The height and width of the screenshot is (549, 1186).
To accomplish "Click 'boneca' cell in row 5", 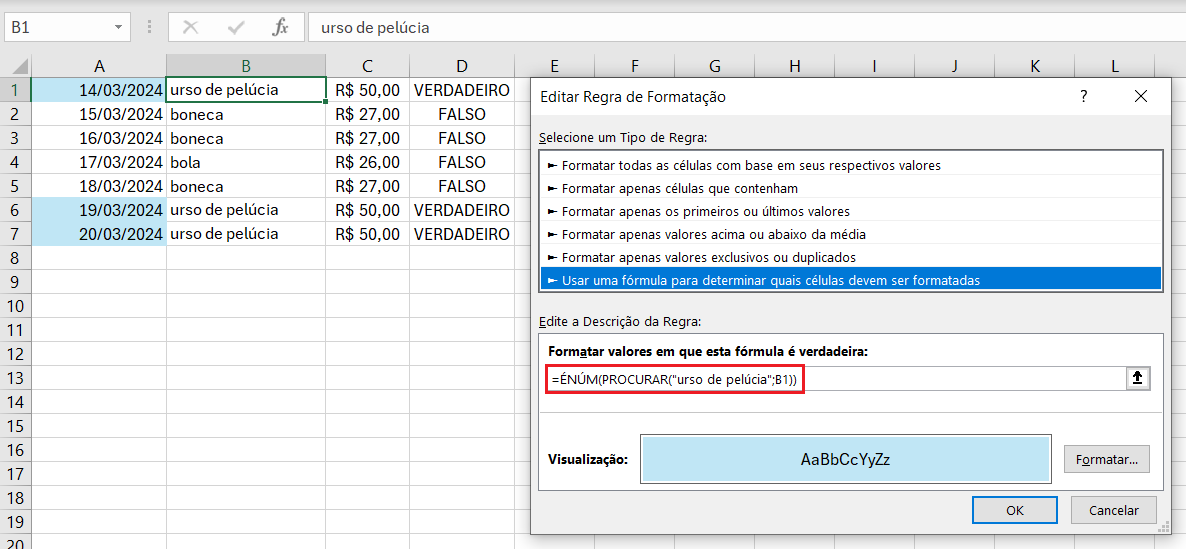I will (x=246, y=186).
